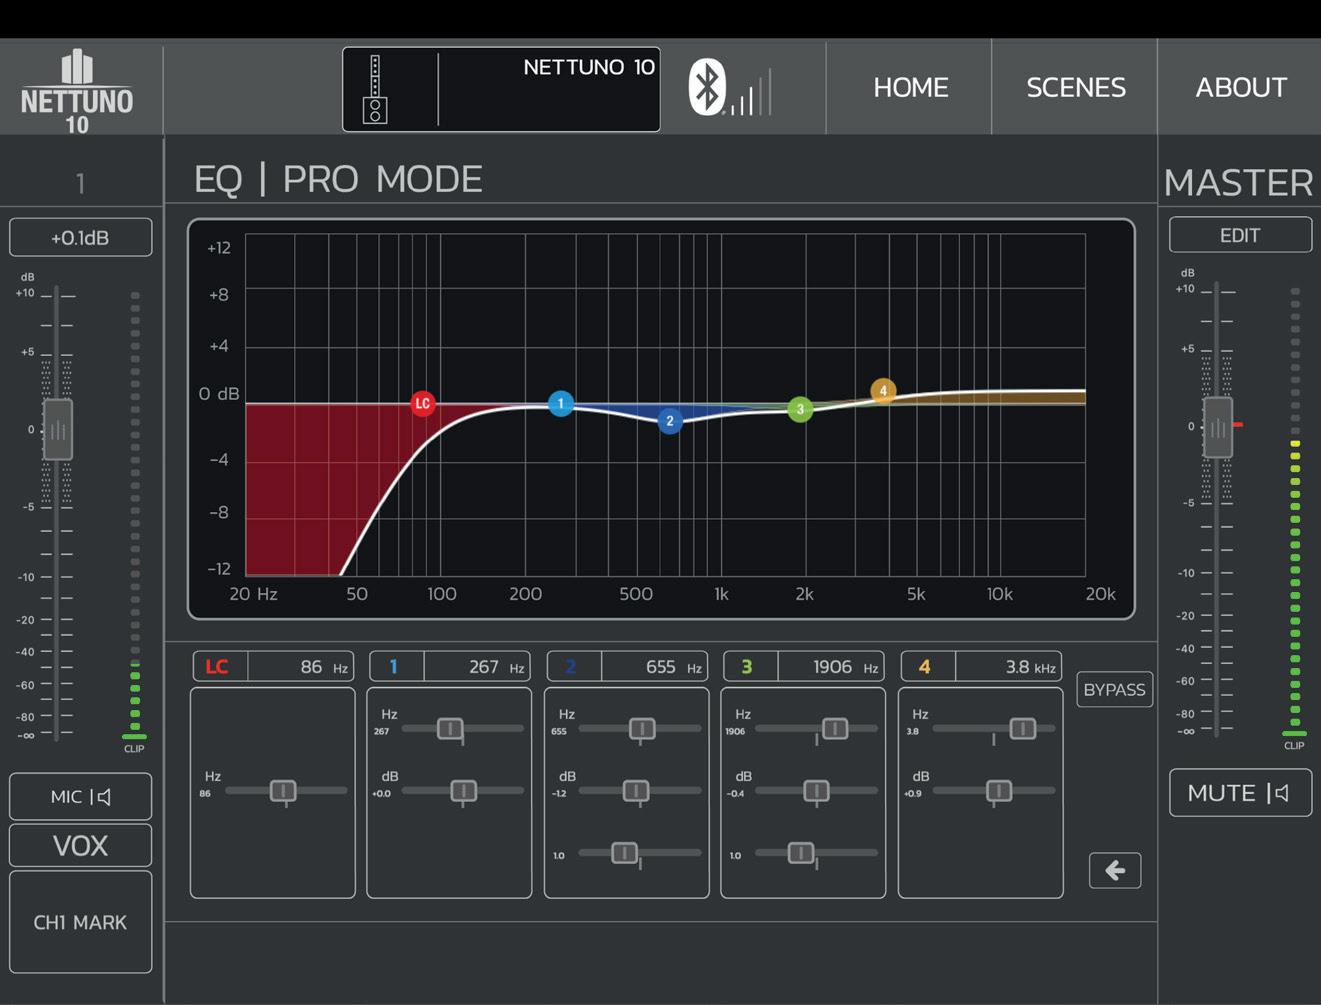Adjust band 2 Hz frequency slider
Viewport: 1321px width, 1005px height.
(x=642, y=729)
